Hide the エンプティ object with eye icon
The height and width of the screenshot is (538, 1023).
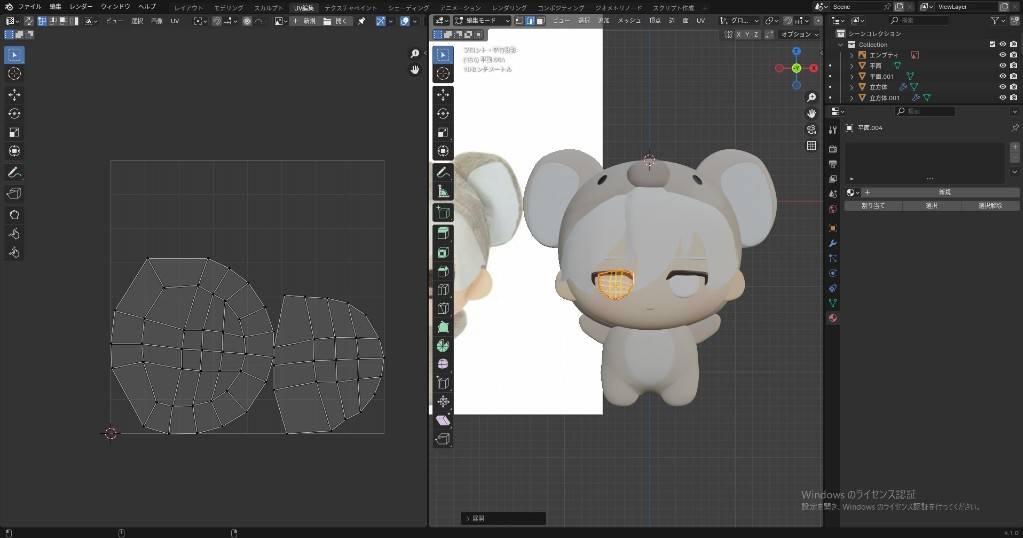1002,55
